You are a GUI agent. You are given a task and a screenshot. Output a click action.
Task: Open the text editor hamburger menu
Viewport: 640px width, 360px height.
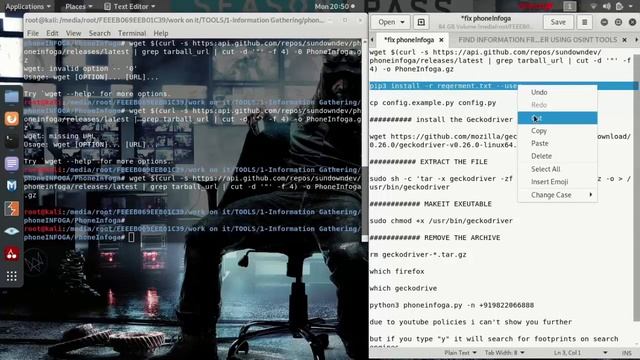coord(584,22)
